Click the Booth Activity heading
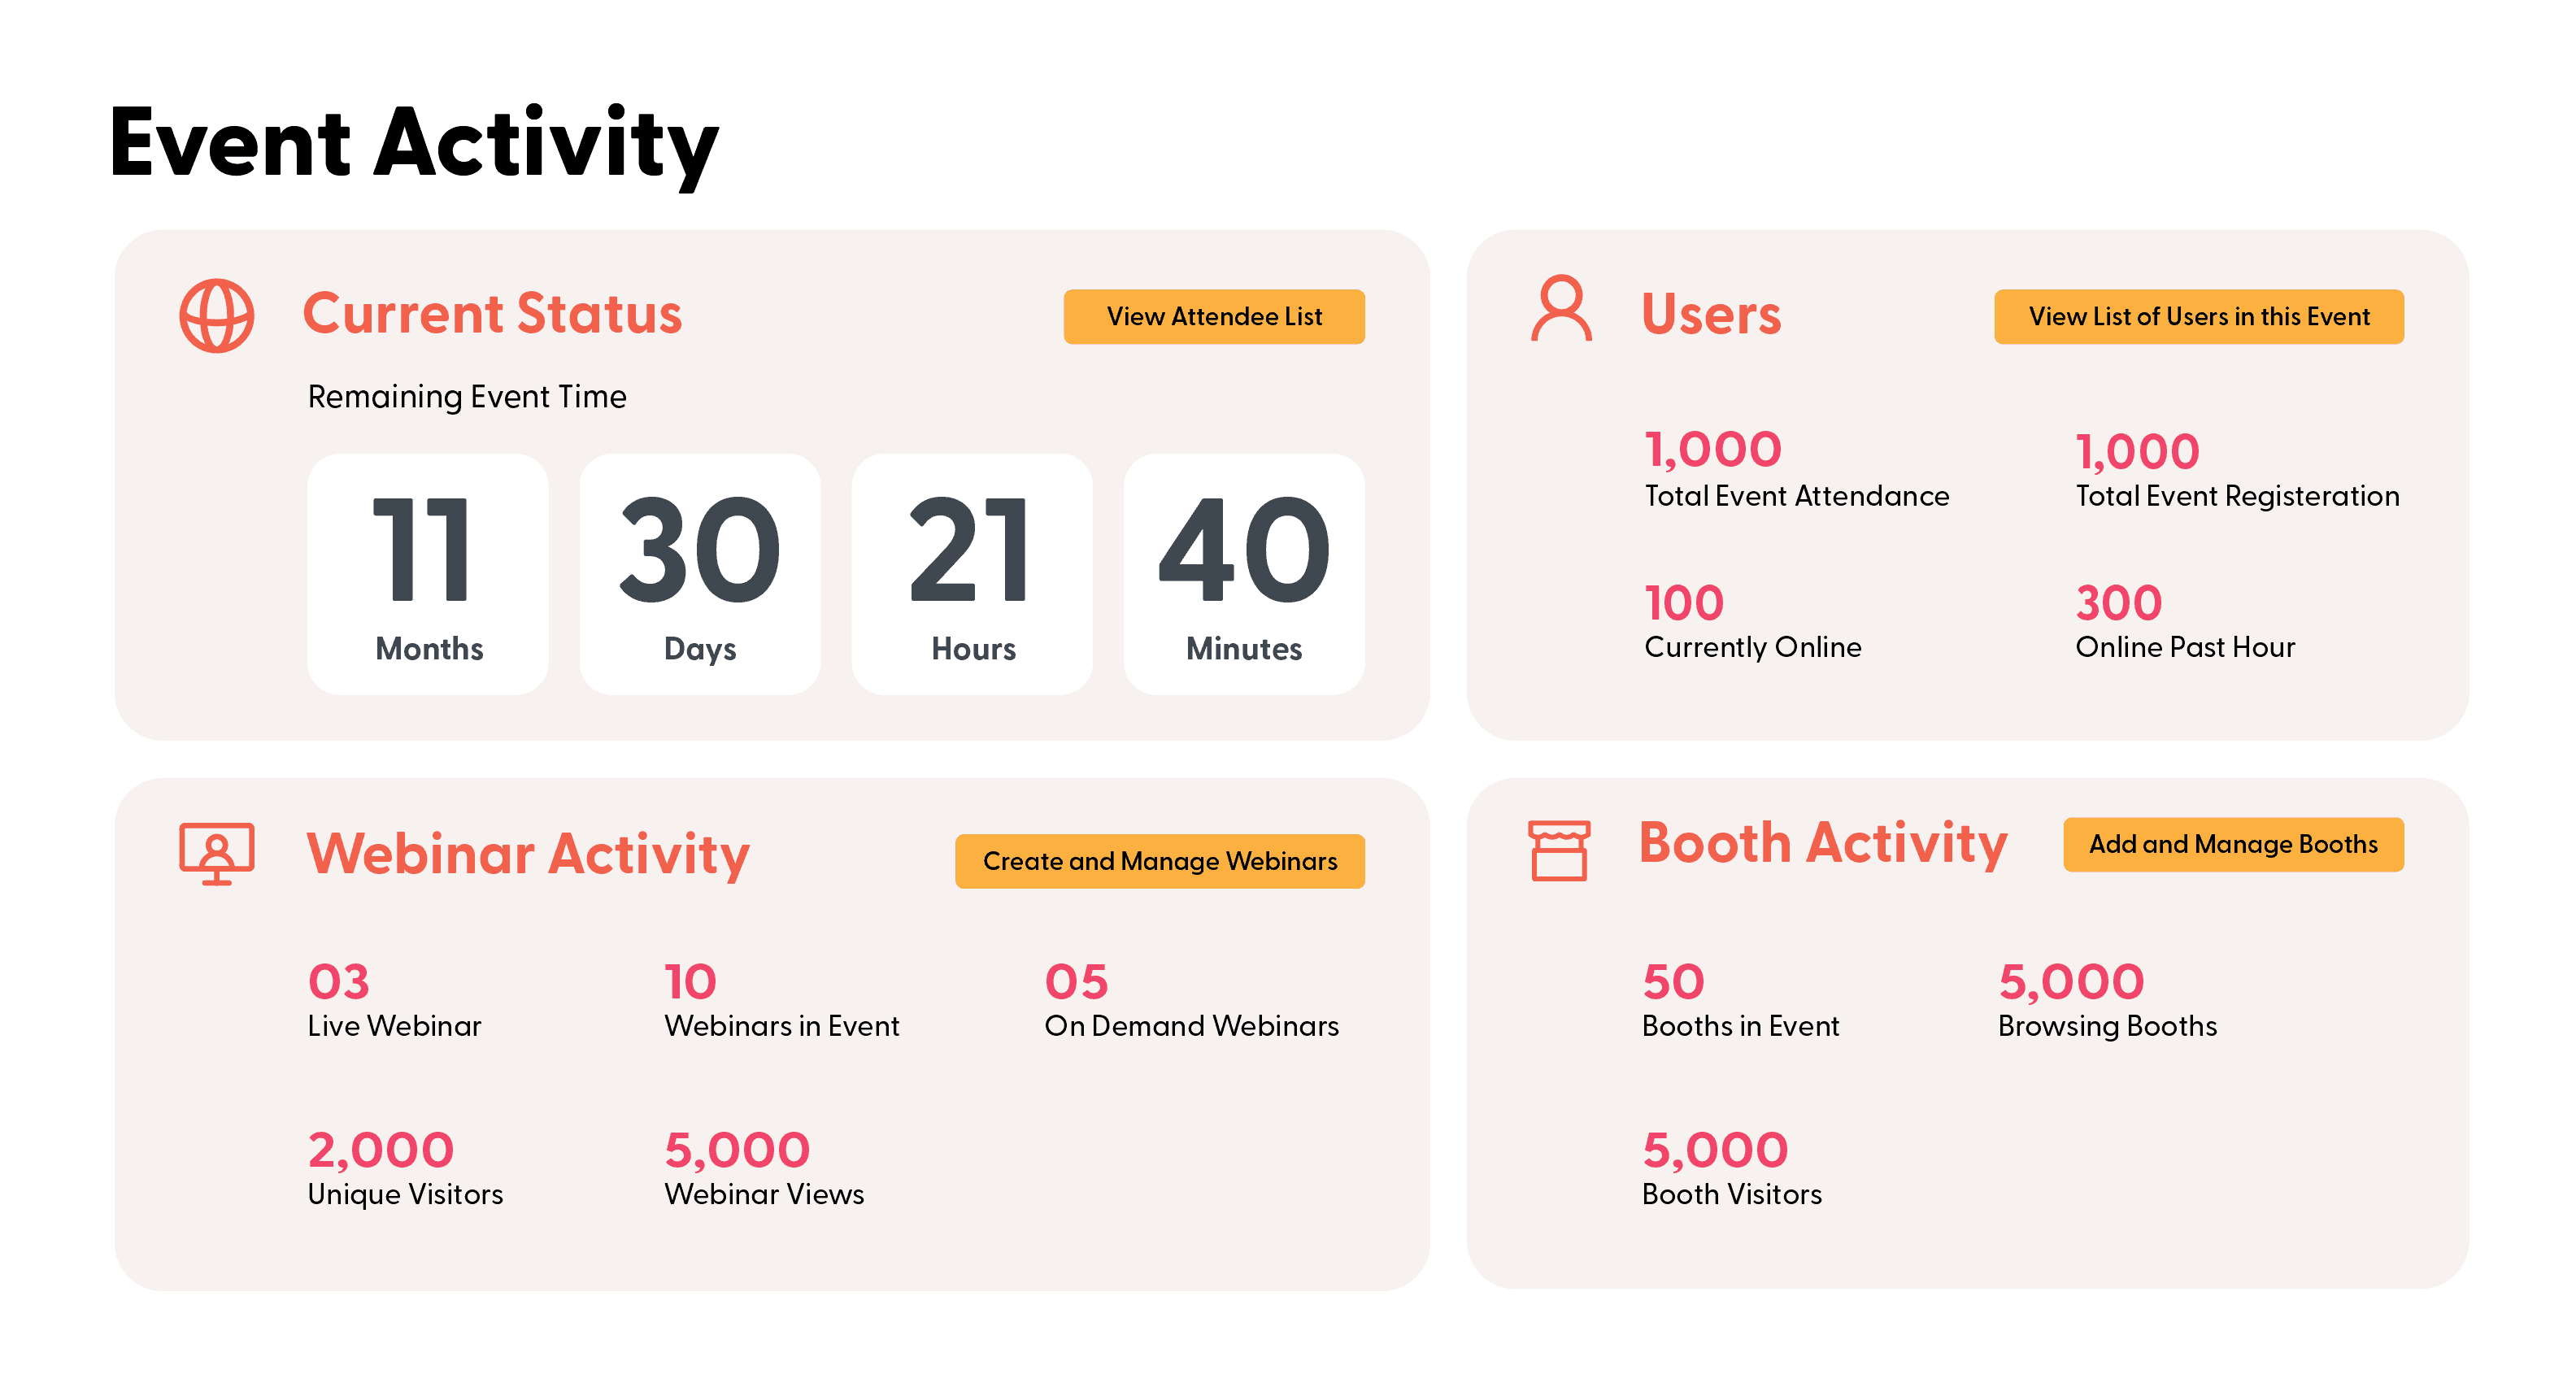This screenshot has height=1383, width=2576. (x=1822, y=843)
